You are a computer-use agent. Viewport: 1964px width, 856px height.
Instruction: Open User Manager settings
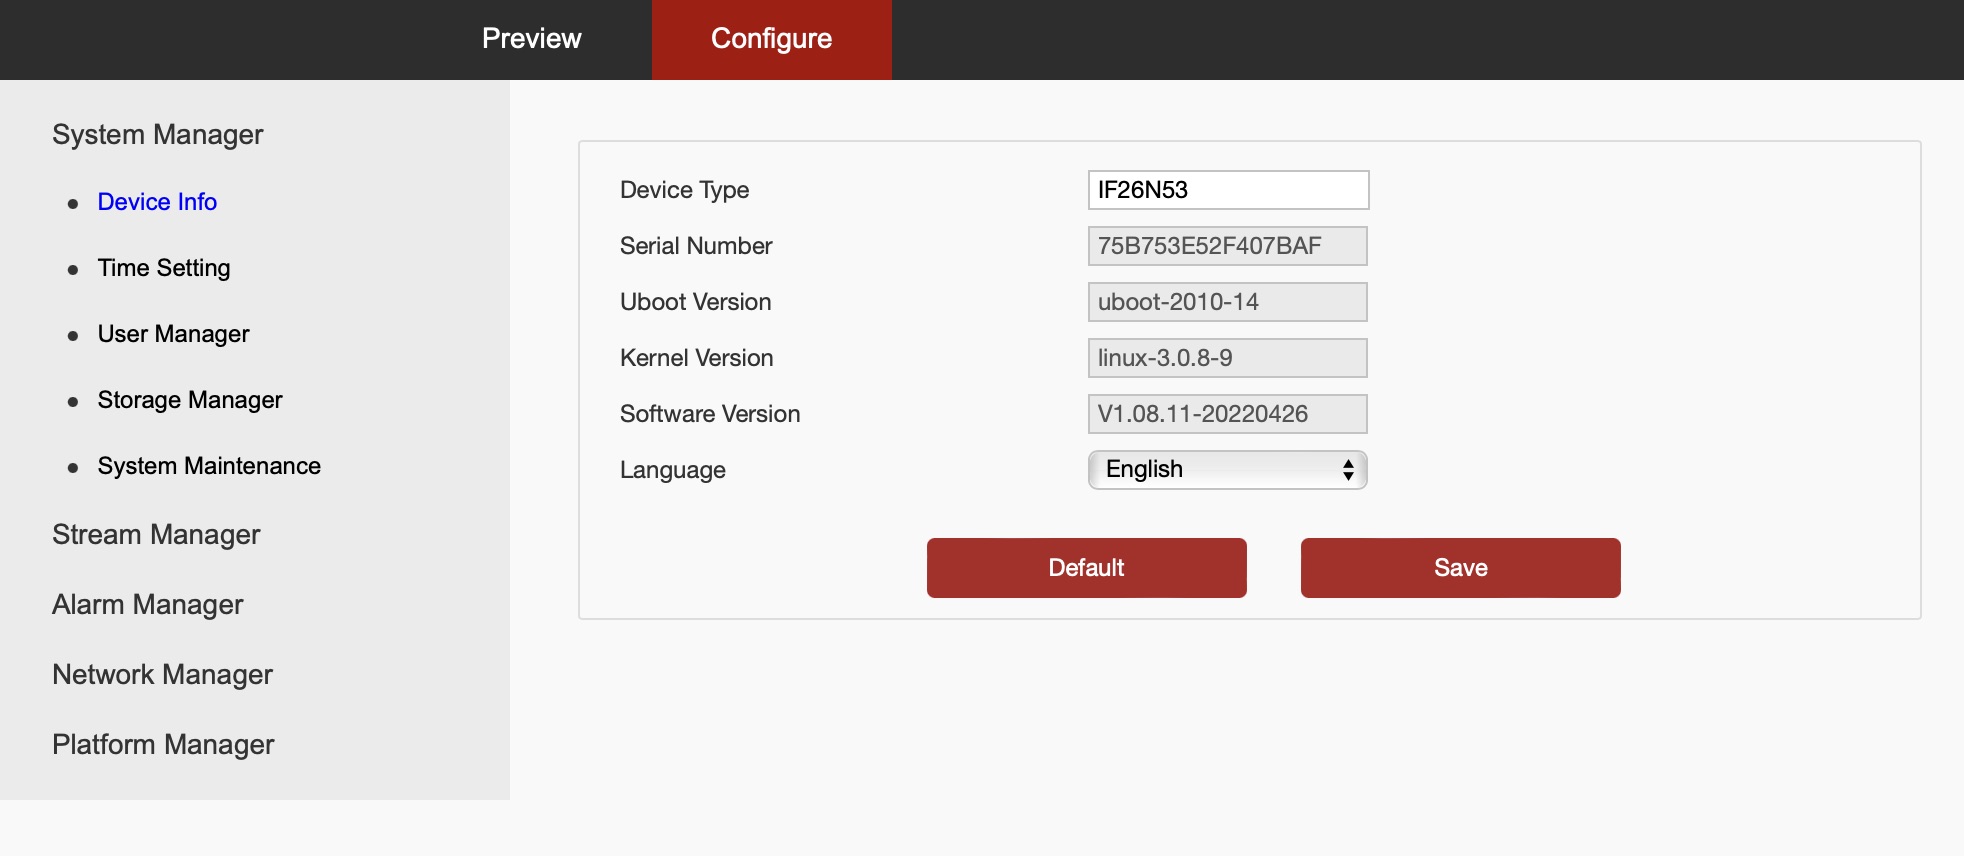coord(173,334)
